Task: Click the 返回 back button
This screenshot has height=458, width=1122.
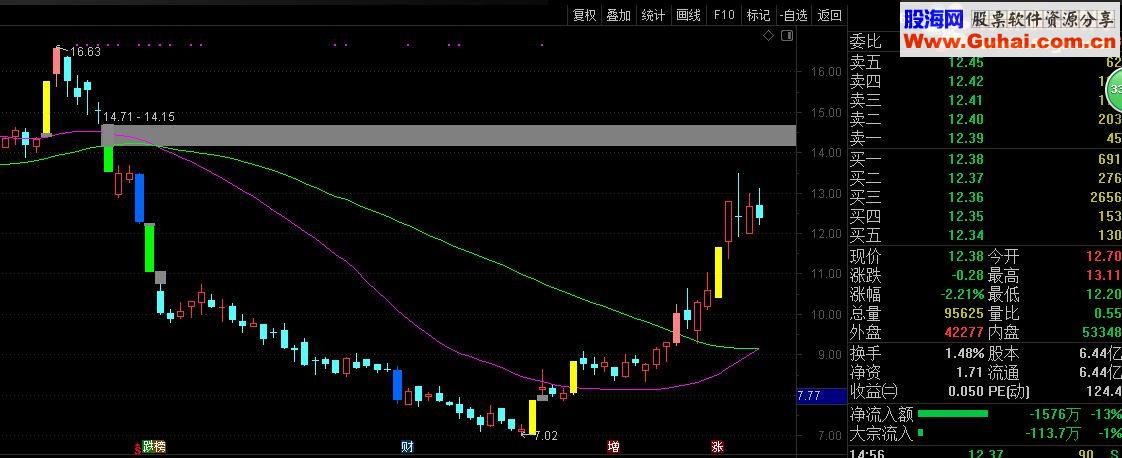Action: tap(829, 15)
